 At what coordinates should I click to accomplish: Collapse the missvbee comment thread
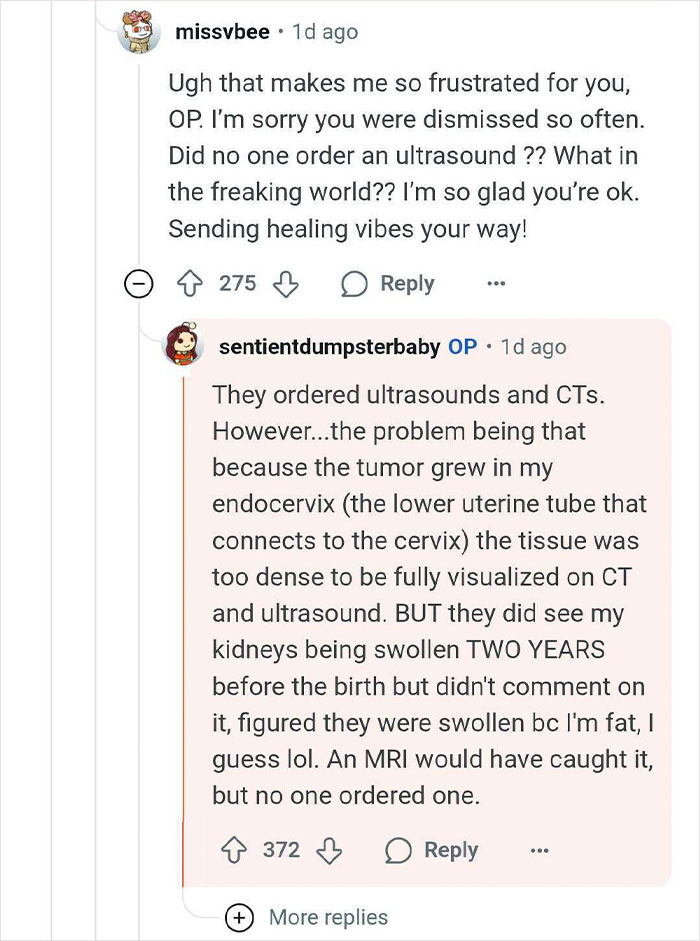point(137,284)
